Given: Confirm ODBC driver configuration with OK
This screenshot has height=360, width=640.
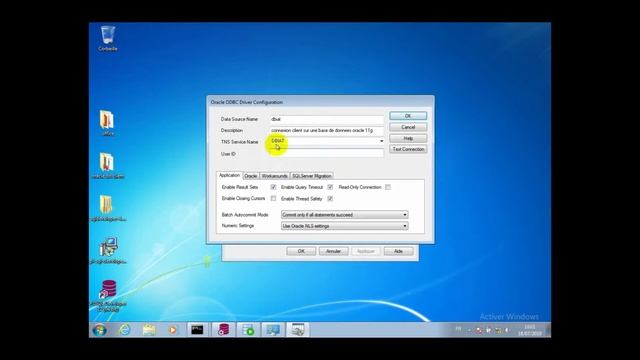Looking at the screenshot, I should point(408,116).
